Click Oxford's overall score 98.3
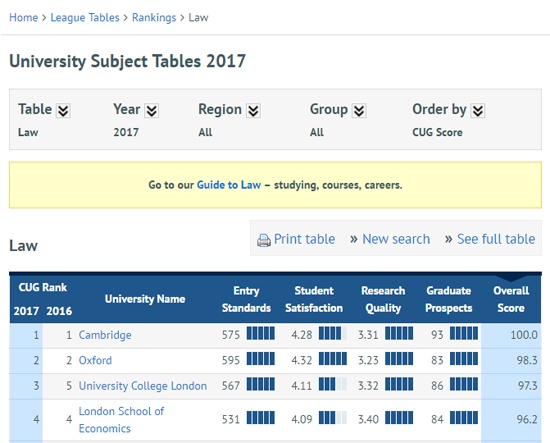550x443 pixels. tap(527, 360)
